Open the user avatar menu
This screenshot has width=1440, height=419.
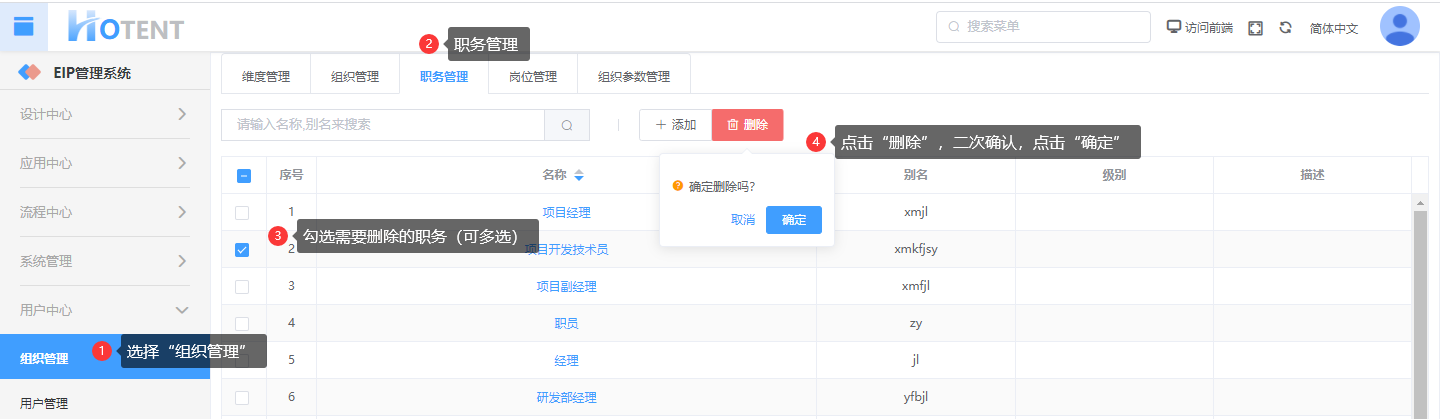click(1399, 27)
